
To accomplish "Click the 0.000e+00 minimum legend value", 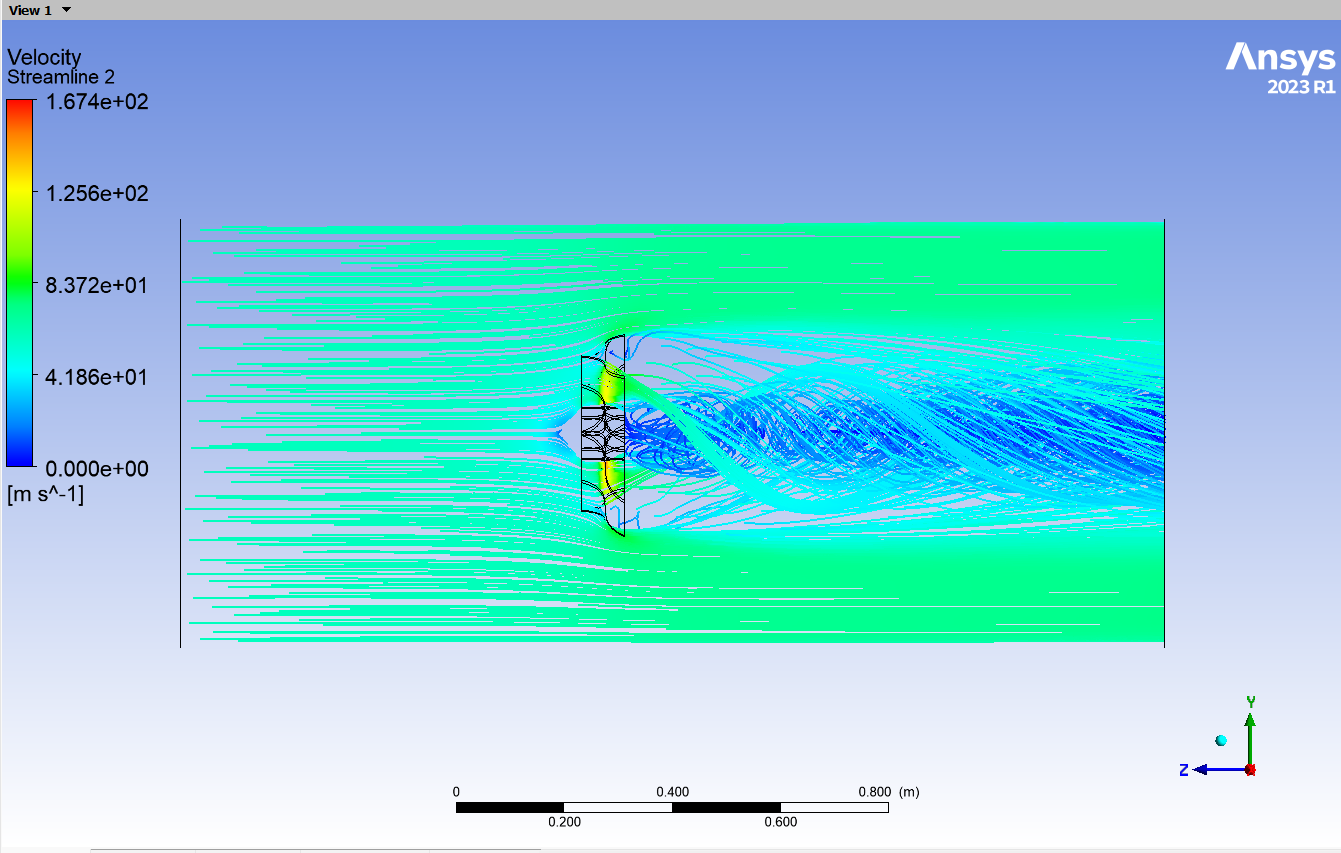I will tap(97, 468).
